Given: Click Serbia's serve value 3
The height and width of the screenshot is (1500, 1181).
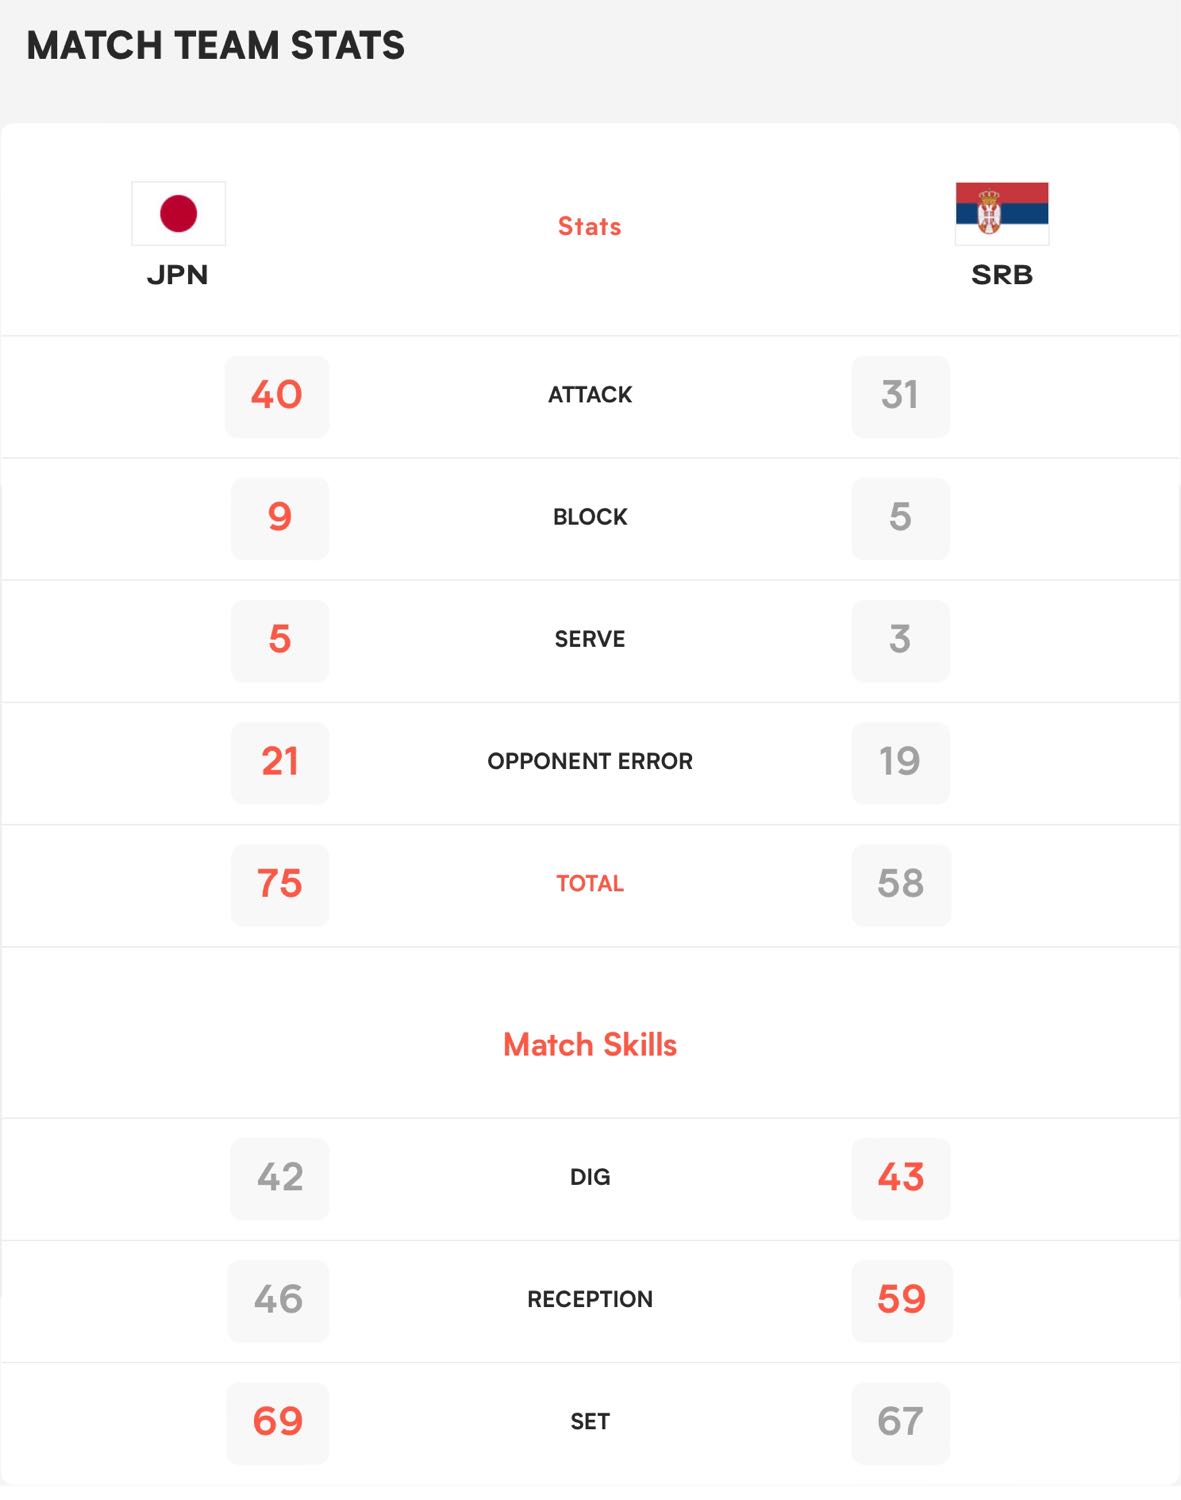Looking at the screenshot, I should [x=900, y=640].
